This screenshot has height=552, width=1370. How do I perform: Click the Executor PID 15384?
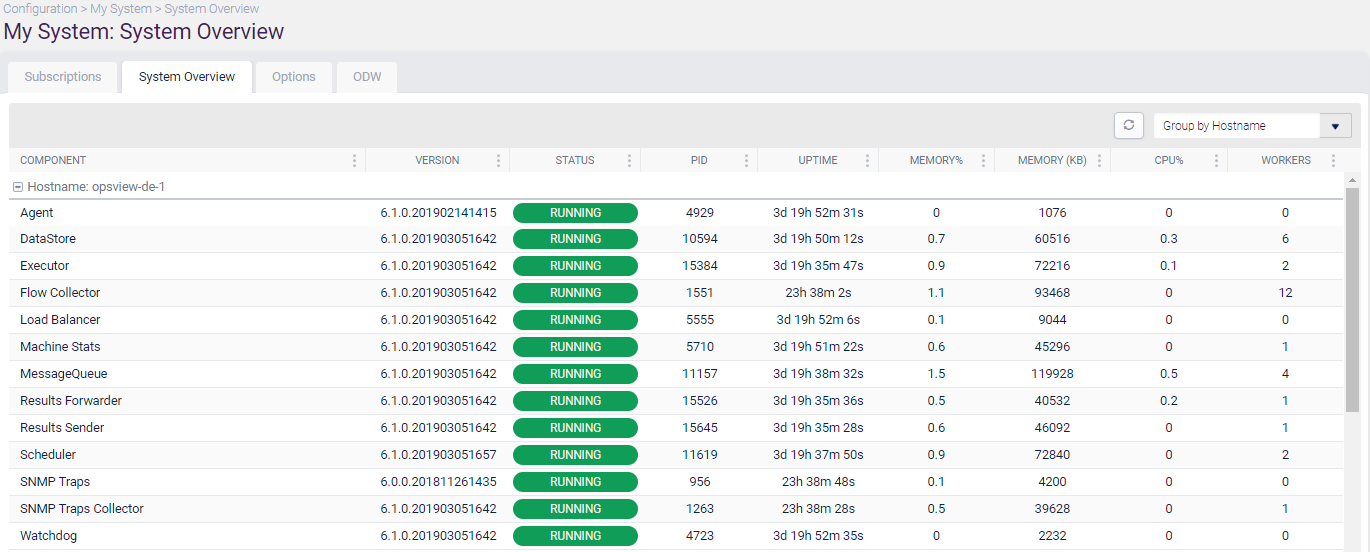coord(700,266)
